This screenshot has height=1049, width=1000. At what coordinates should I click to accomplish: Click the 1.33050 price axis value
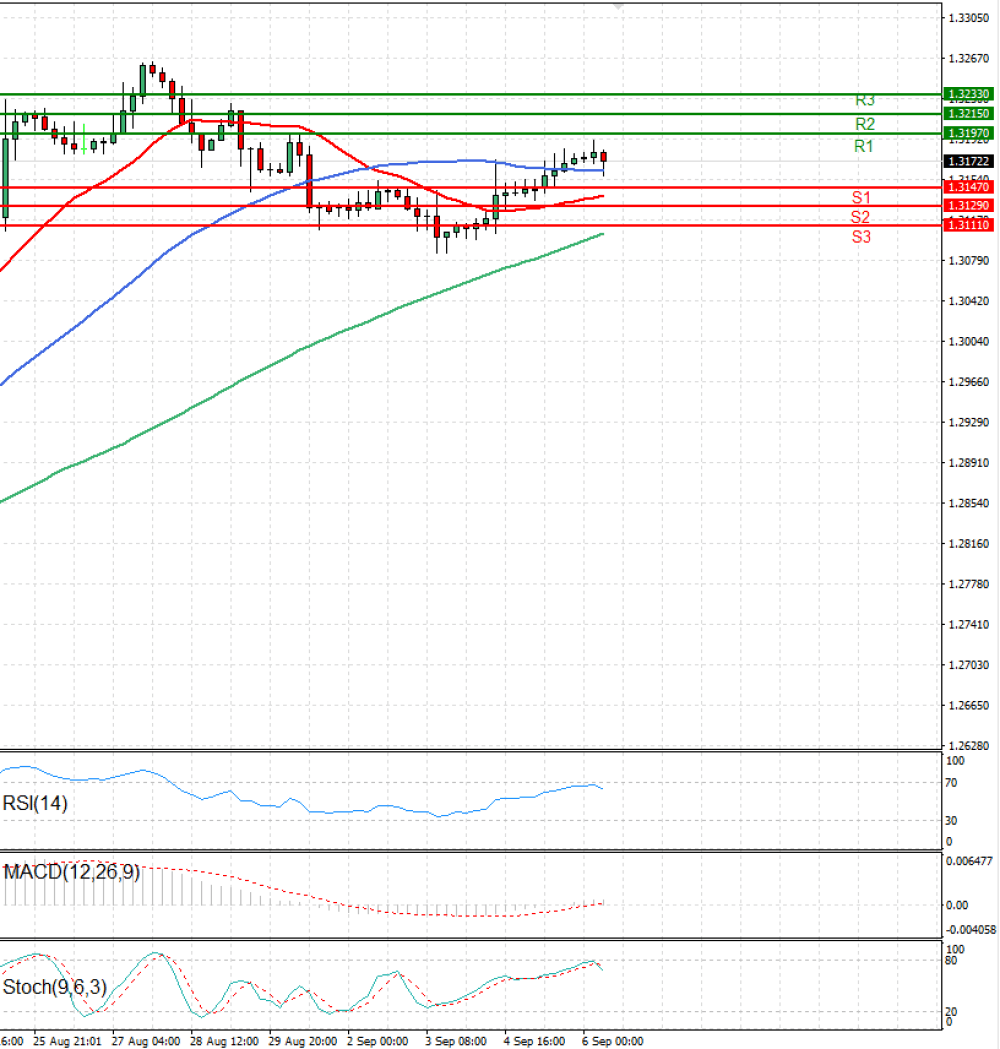(x=969, y=18)
